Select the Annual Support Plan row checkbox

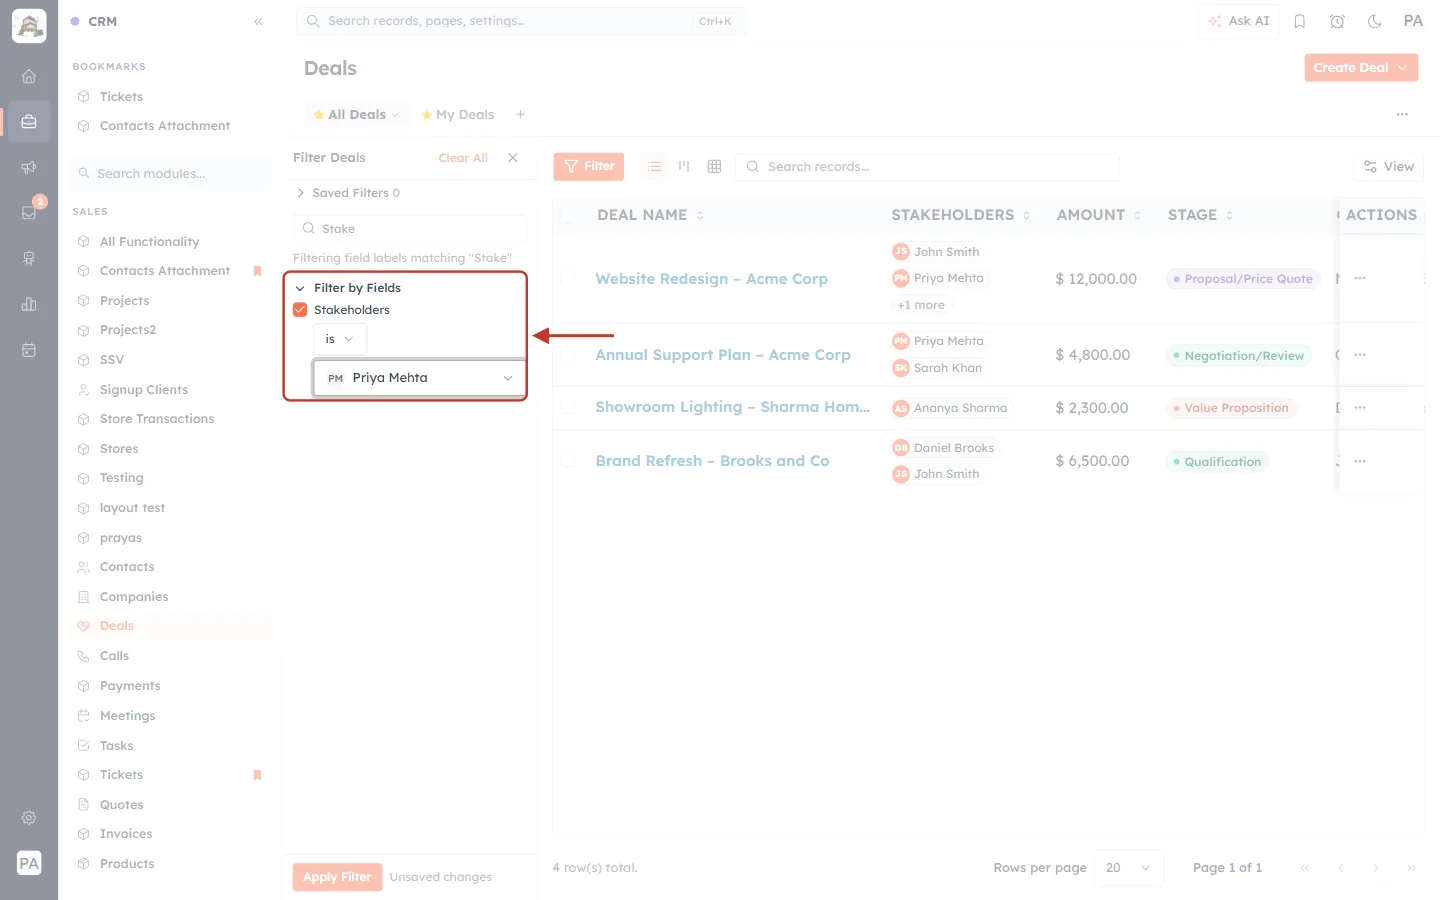click(568, 354)
